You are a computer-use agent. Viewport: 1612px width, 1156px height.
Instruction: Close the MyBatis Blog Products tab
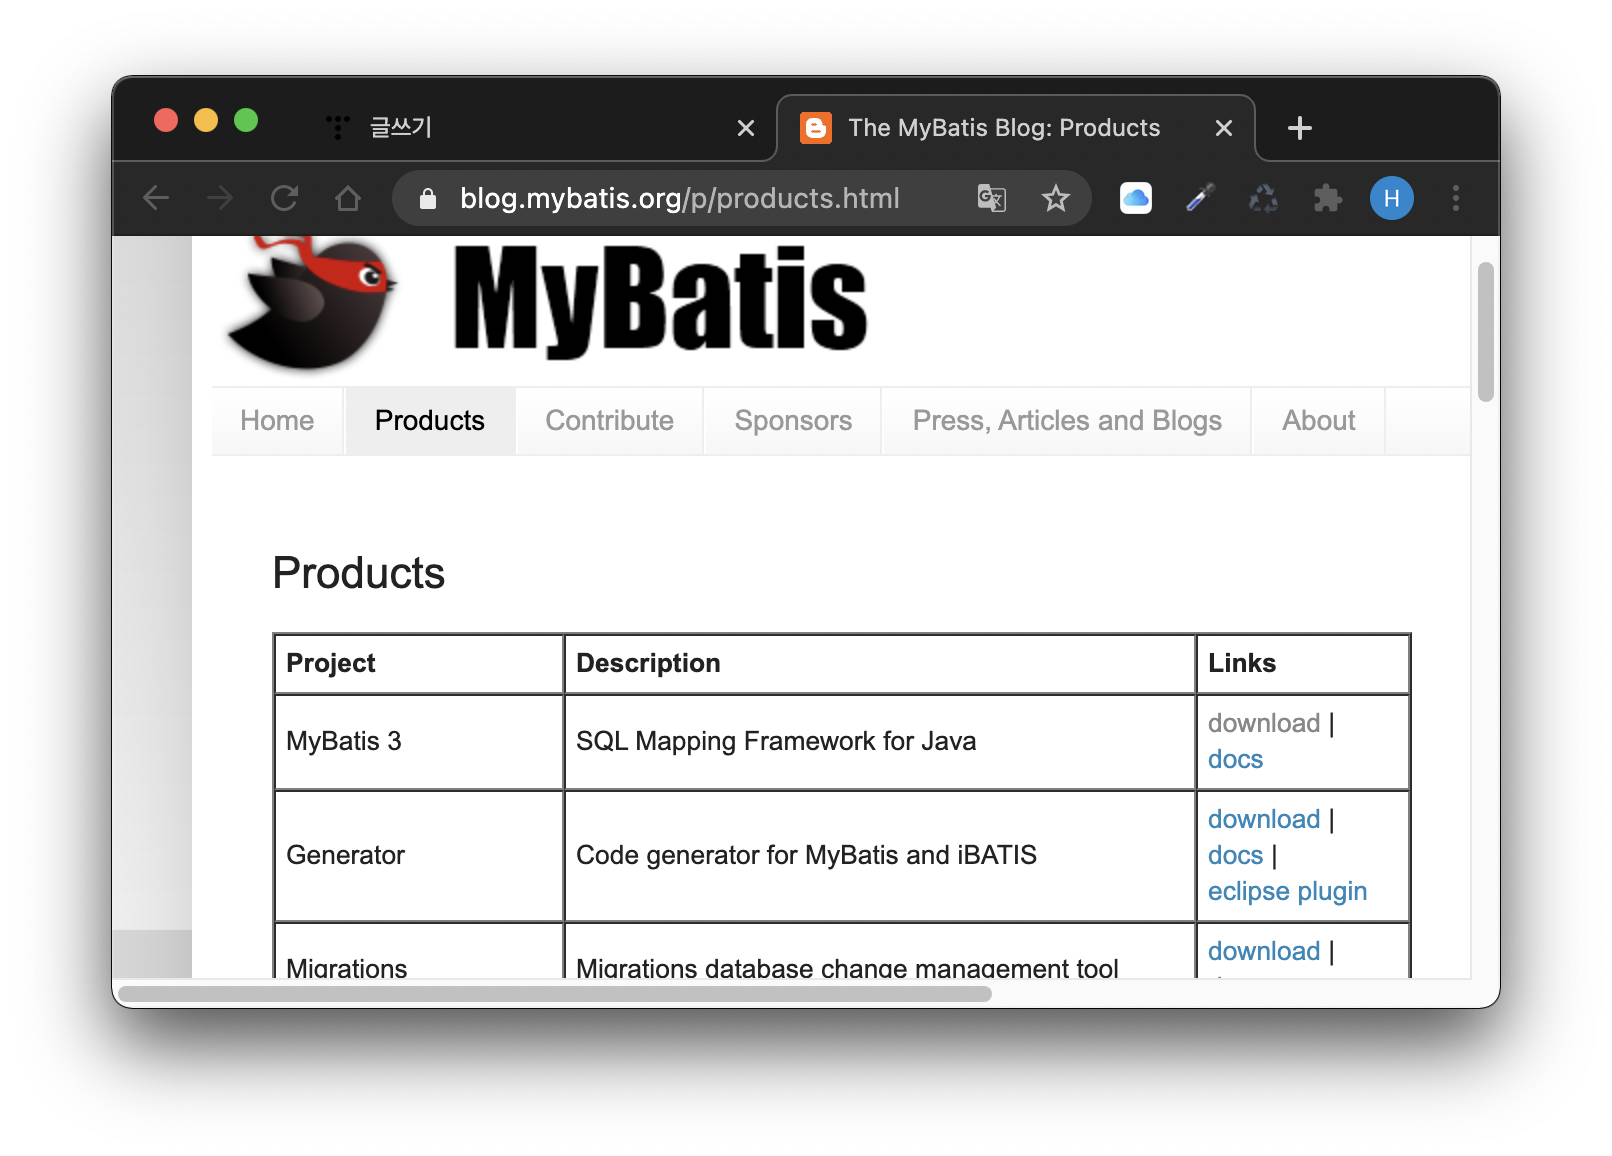click(1224, 128)
